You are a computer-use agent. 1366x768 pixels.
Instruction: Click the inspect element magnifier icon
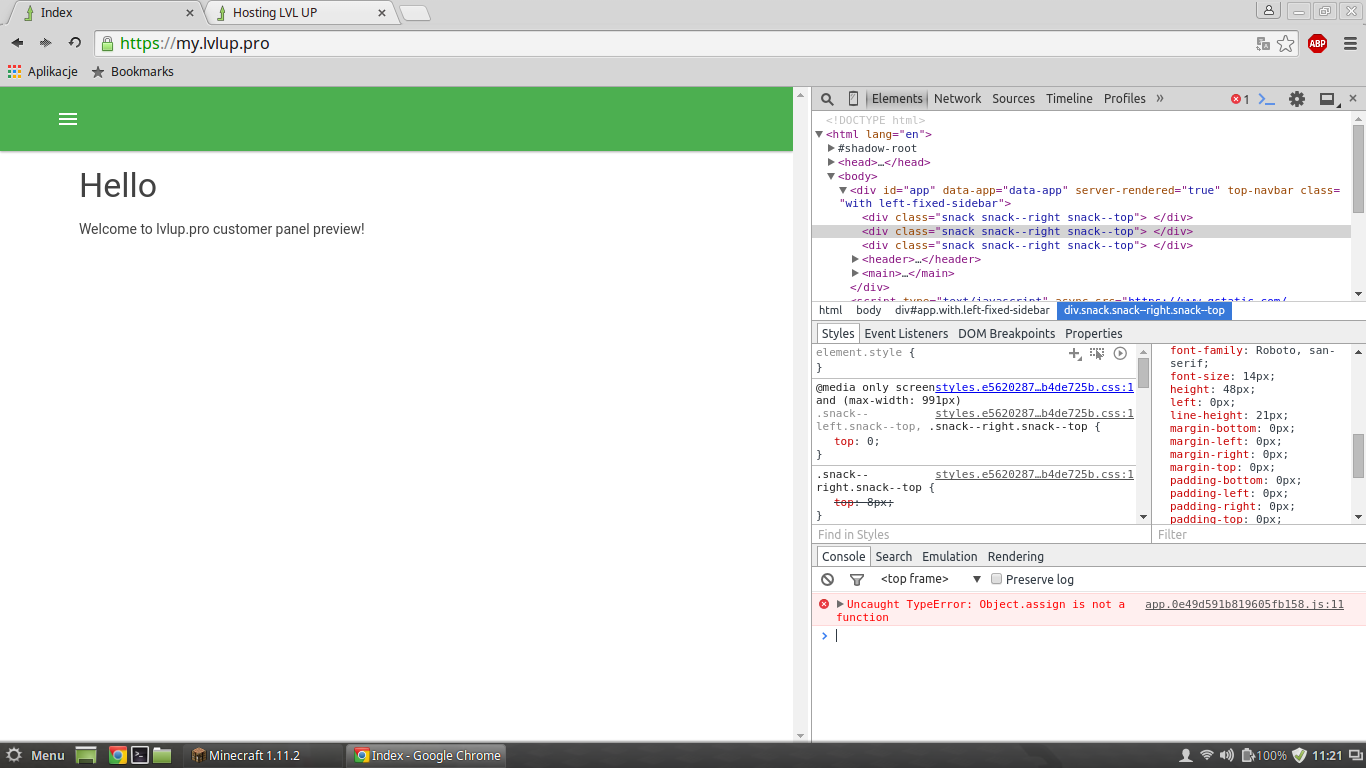827,99
